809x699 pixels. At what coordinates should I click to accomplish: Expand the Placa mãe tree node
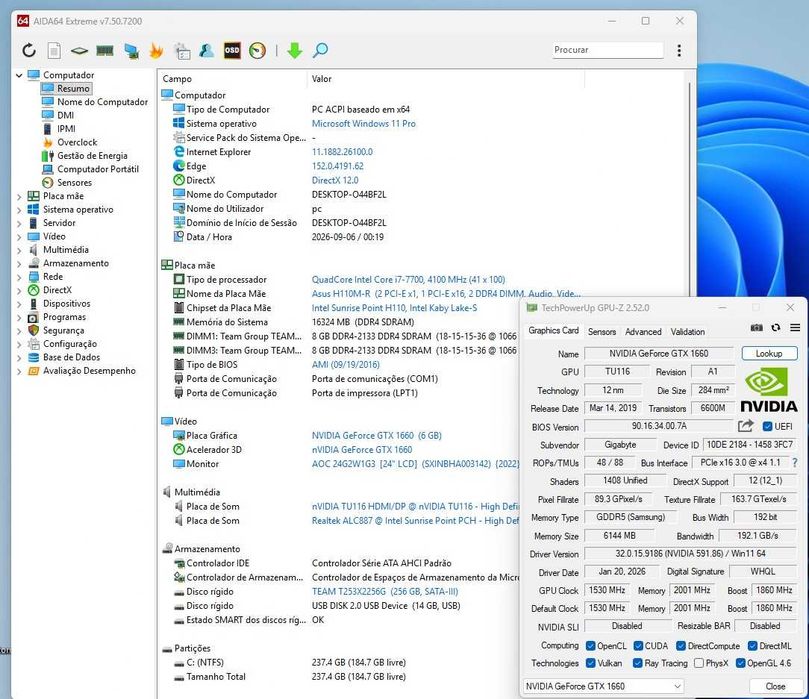19,197
